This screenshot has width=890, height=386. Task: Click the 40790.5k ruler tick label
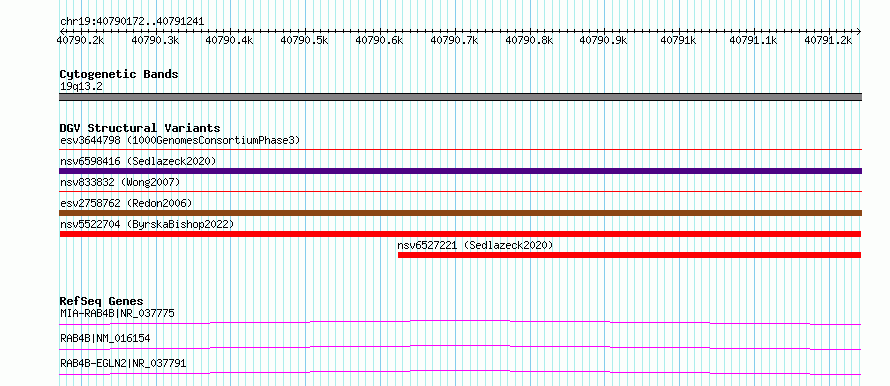click(304, 40)
